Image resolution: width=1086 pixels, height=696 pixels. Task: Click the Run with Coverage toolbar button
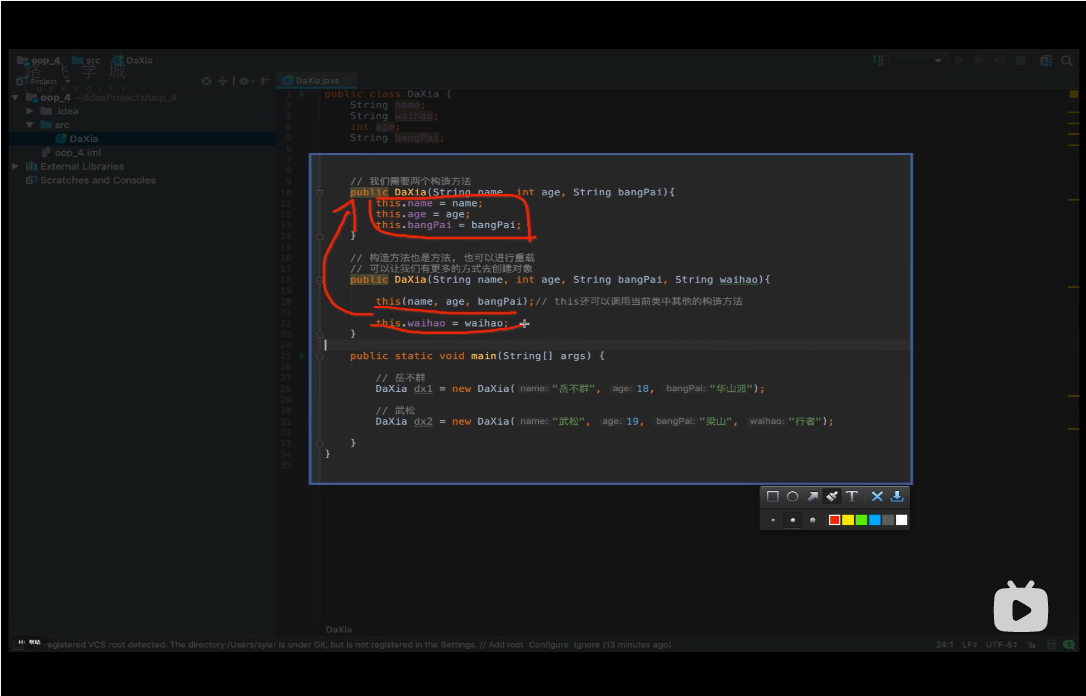tap(1000, 61)
